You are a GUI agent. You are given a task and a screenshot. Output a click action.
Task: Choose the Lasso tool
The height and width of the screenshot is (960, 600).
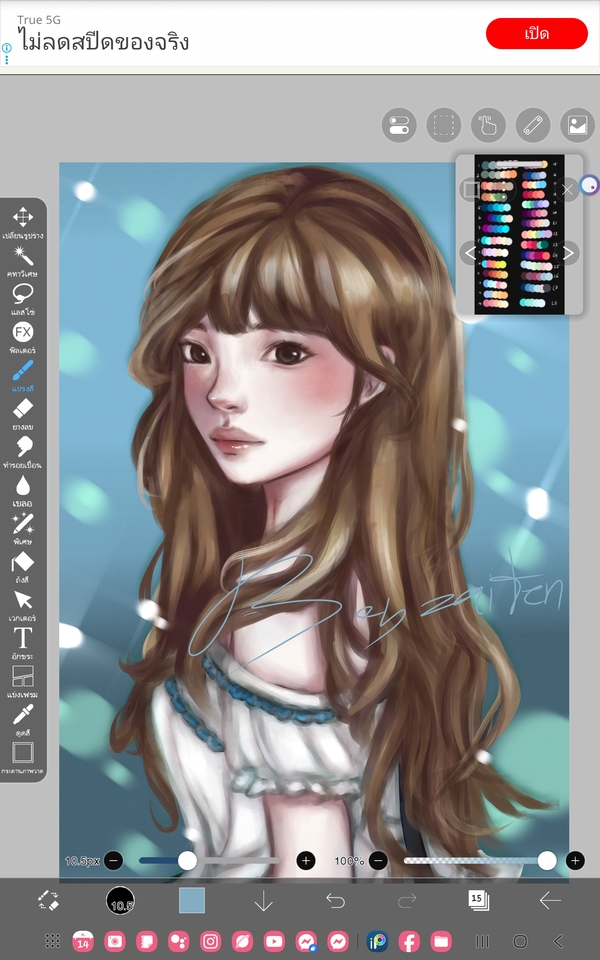(22, 294)
